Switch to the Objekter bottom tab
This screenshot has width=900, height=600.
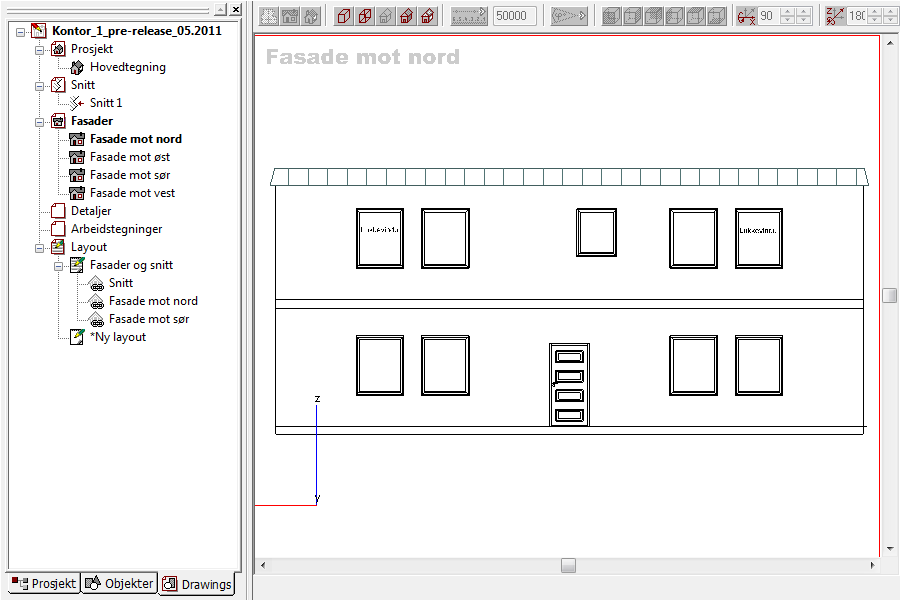coord(119,583)
